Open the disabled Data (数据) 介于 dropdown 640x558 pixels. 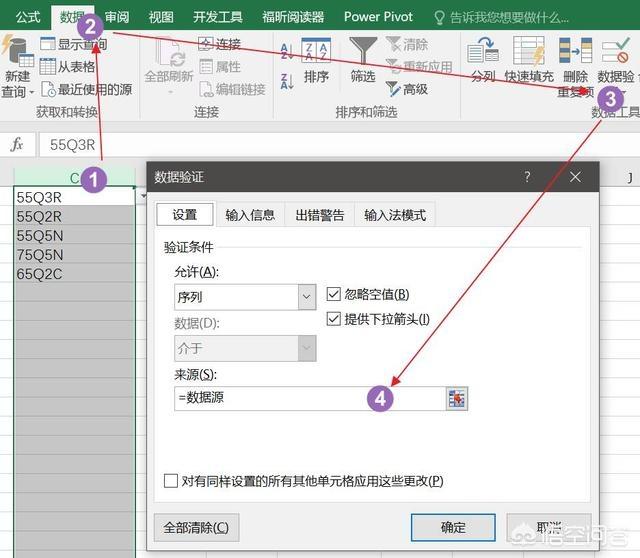tap(307, 348)
